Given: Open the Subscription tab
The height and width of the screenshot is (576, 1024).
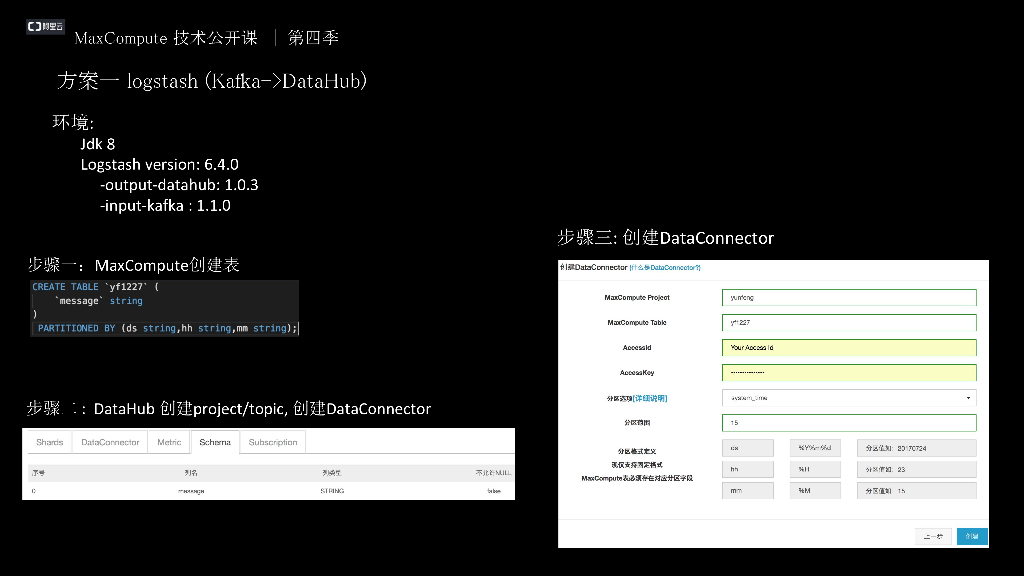Looking at the screenshot, I should pyautogui.click(x=273, y=442).
